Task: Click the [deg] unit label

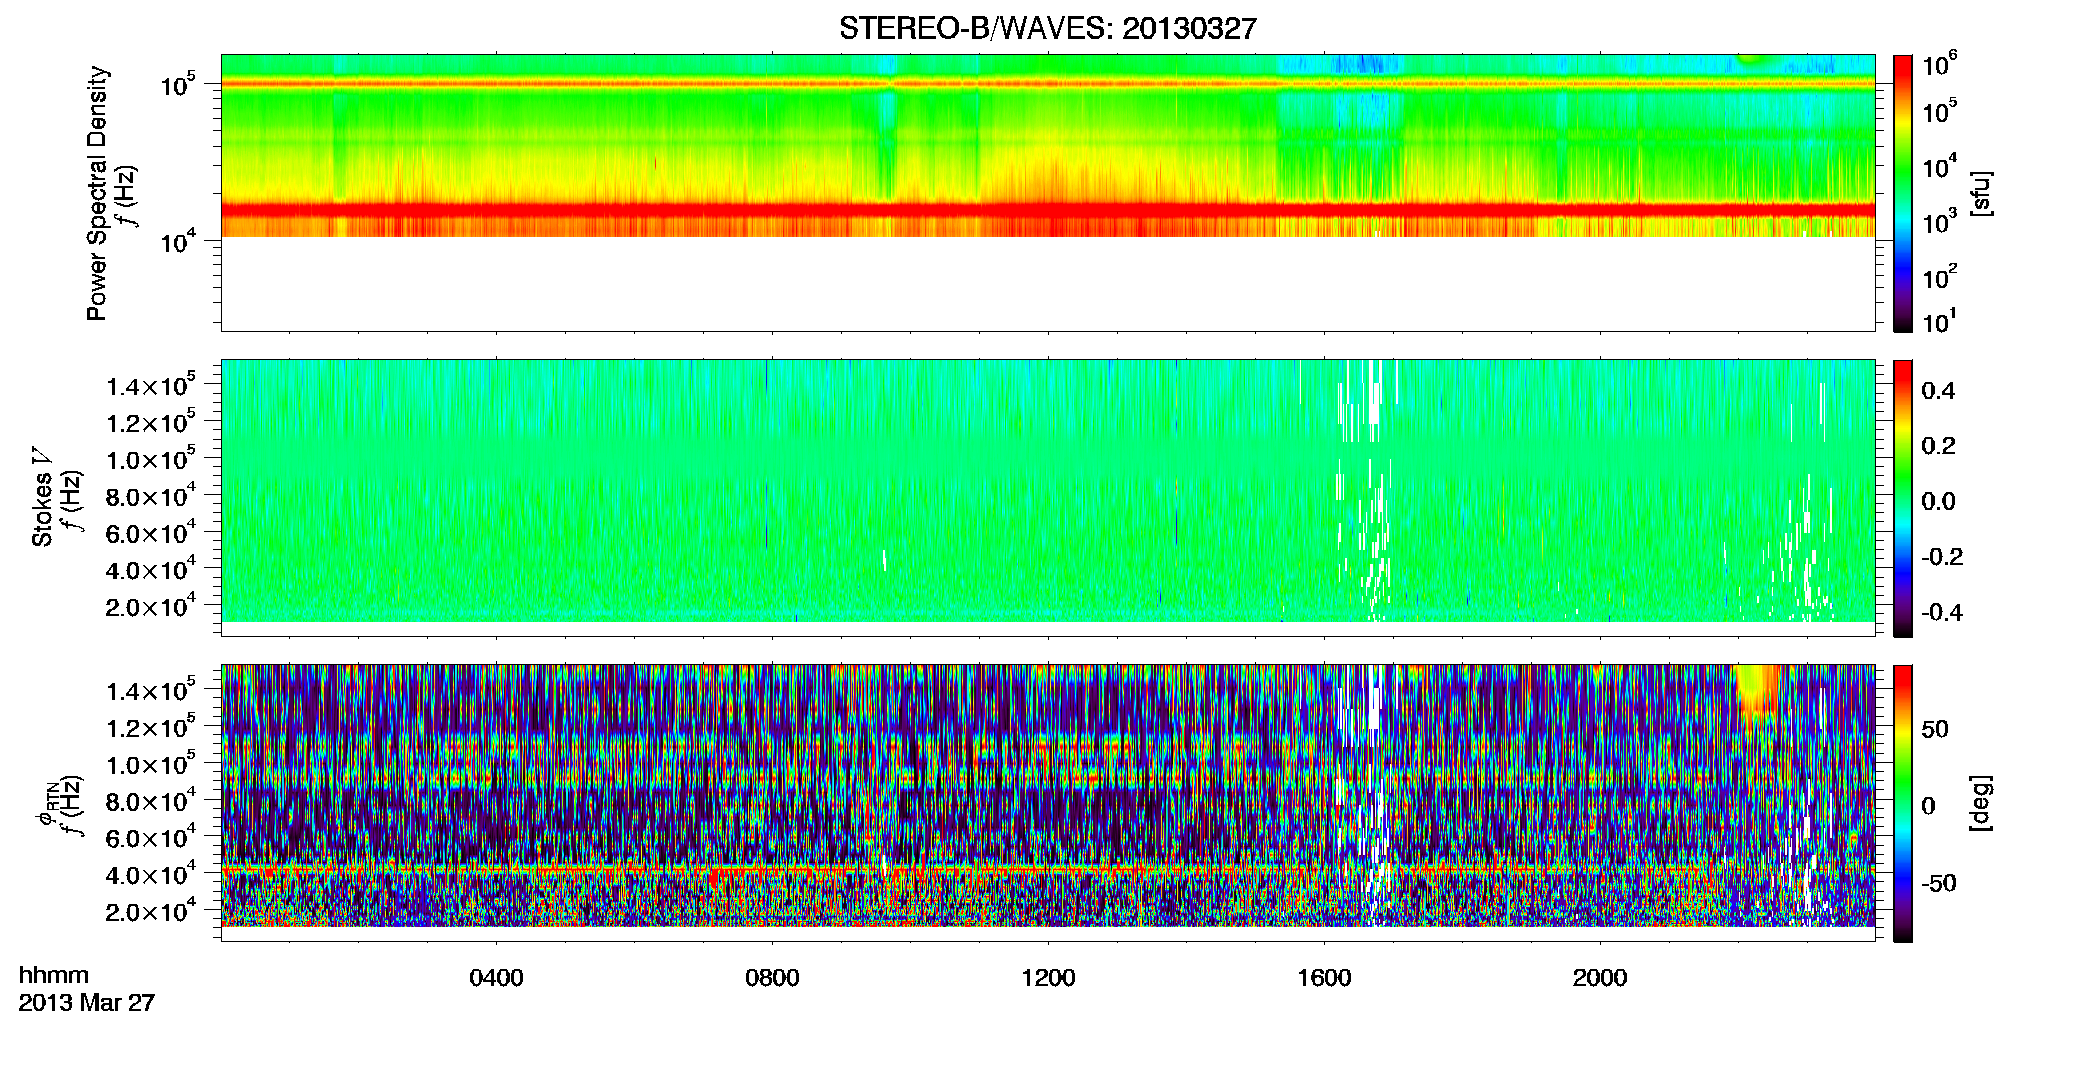Action: pos(1980,803)
